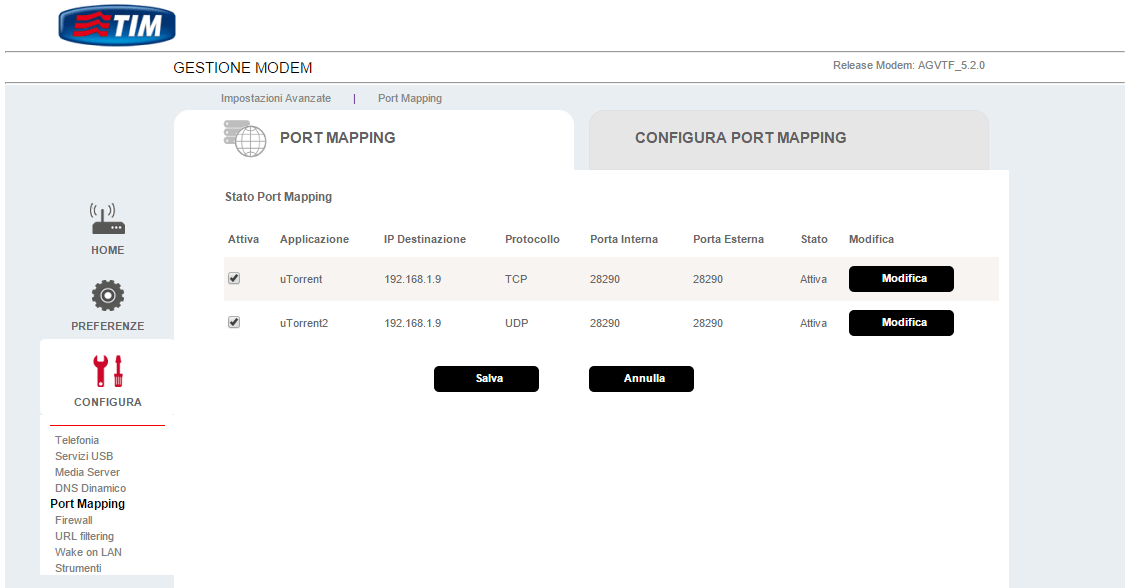Select DNS Dinamico in the sidebar

[90, 488]
